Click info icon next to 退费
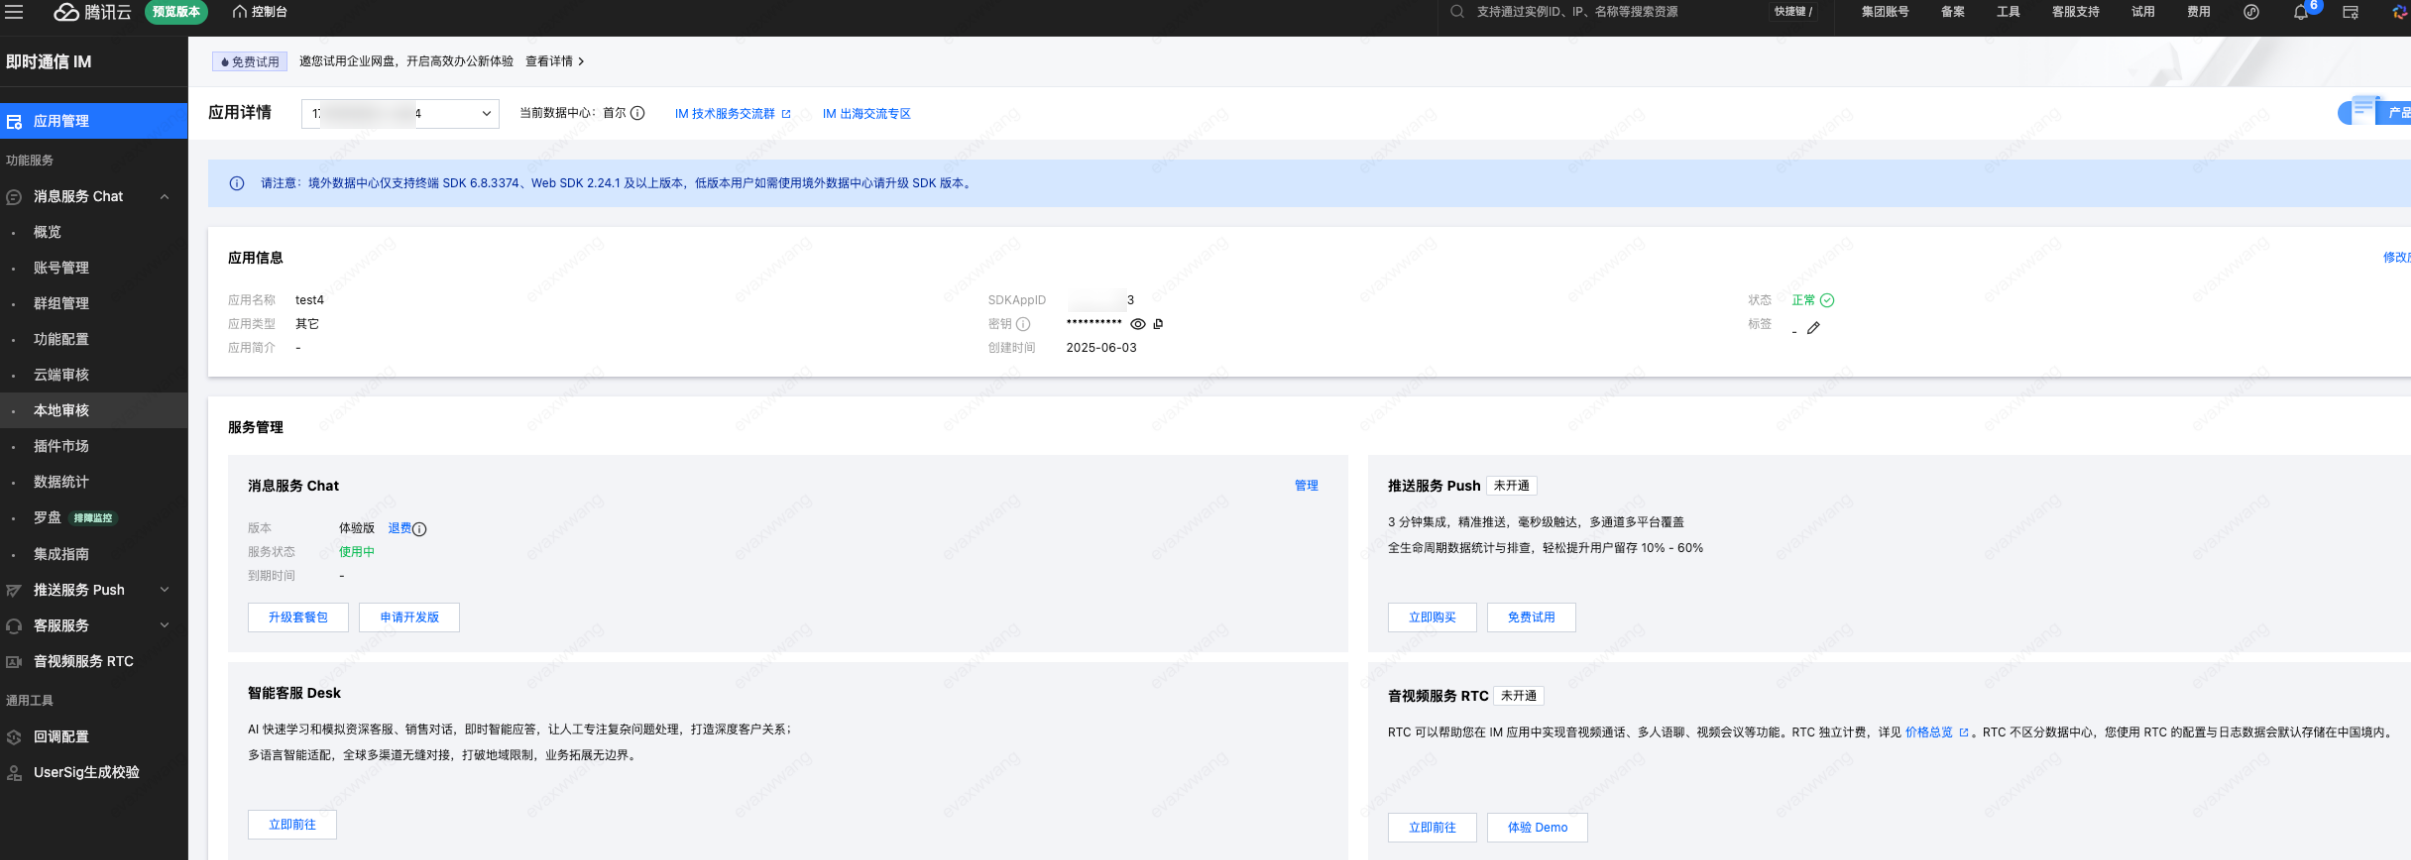The image size is (2411, 860). (x=420, y=529)
